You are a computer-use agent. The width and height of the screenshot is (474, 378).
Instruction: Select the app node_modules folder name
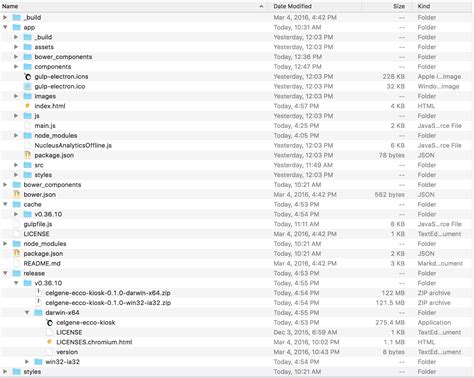pos(56,136)
